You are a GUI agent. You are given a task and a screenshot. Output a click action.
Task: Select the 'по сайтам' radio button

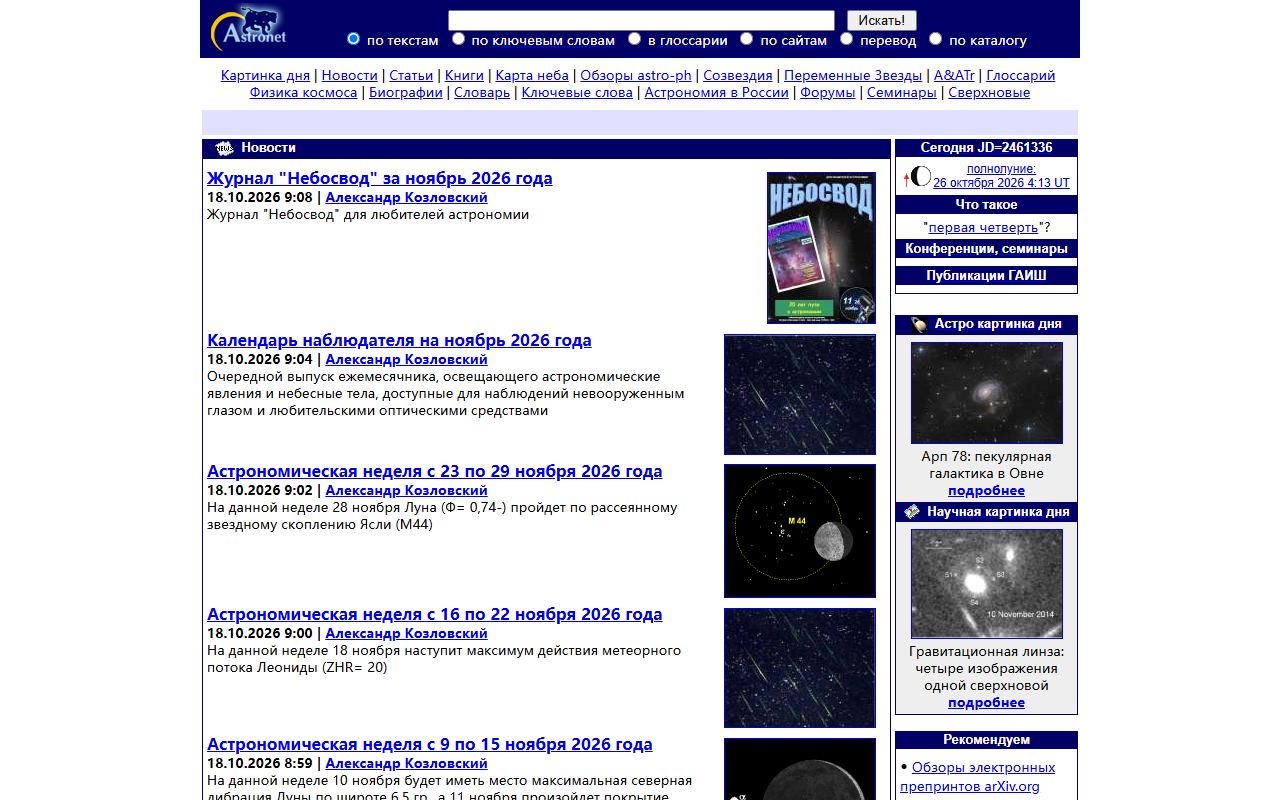(746, 39)
